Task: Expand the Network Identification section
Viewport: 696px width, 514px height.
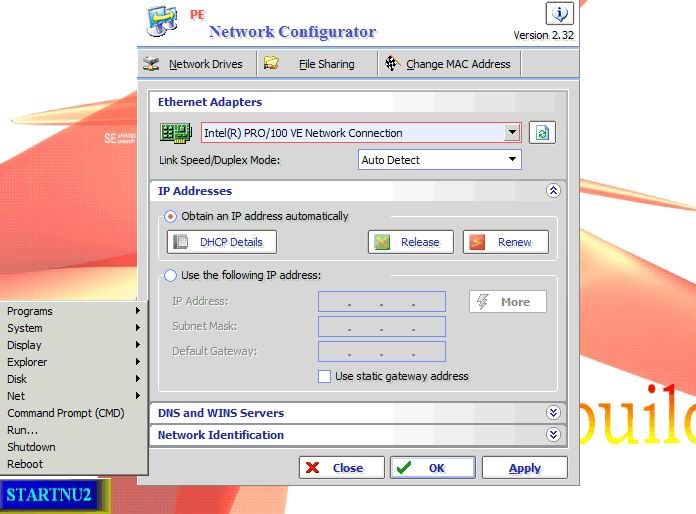Action: [553, 434]
